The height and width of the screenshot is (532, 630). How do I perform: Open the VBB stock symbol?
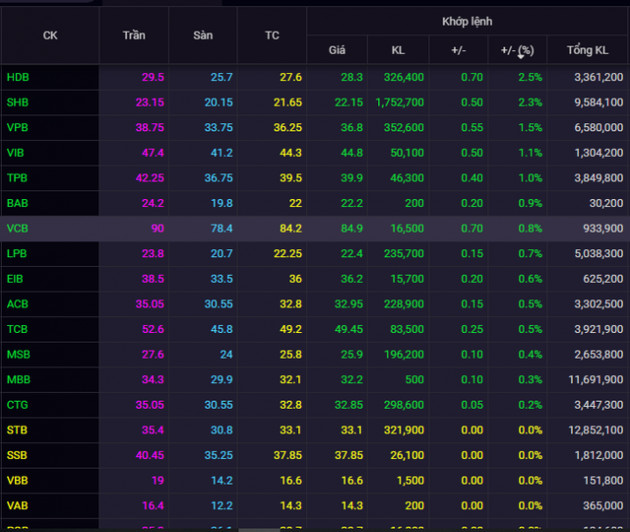tap(17, 480)
